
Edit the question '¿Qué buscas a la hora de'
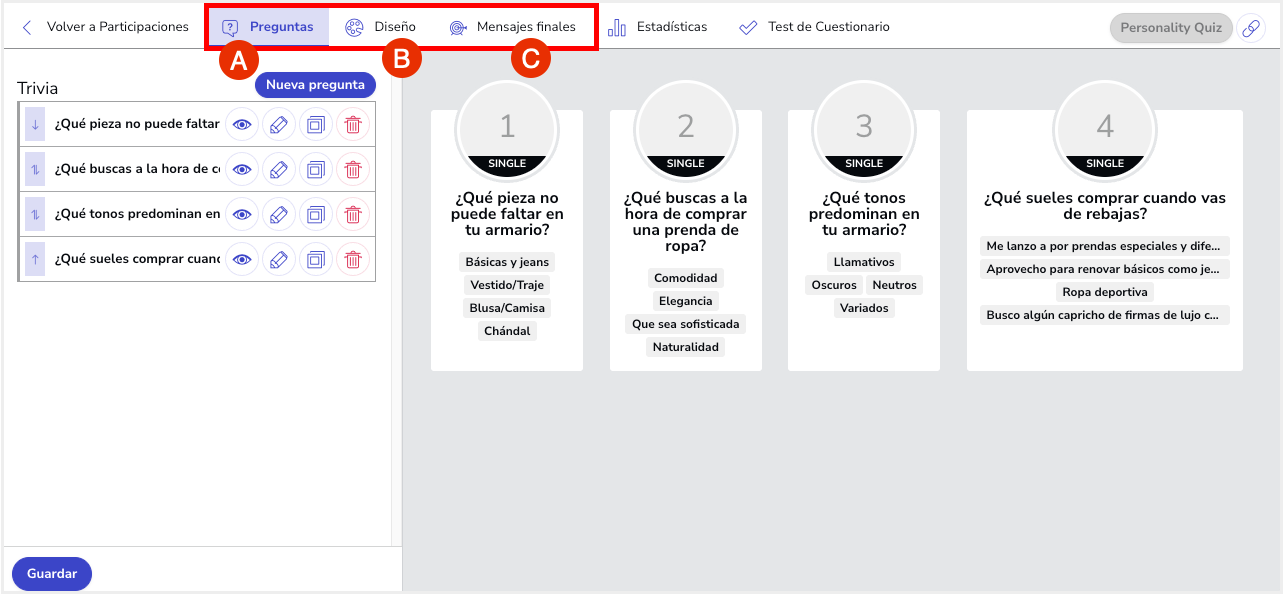pyautogui.click(x=279, y=170)
